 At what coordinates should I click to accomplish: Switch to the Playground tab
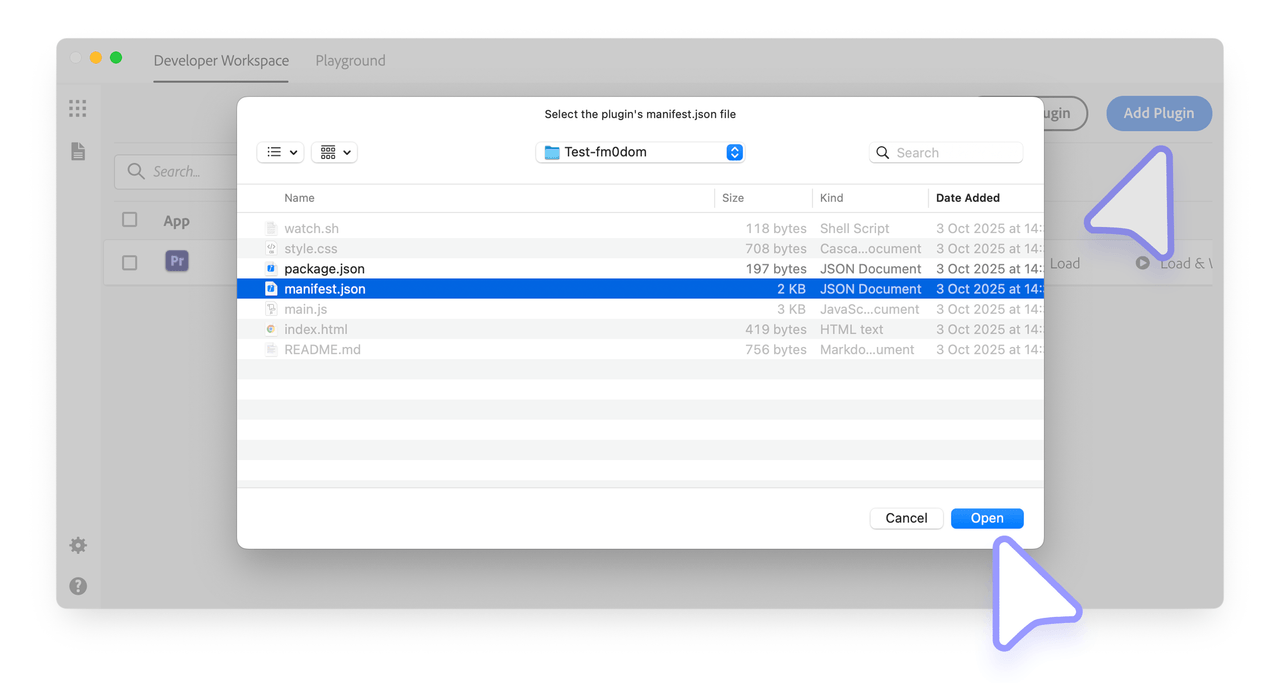click(x=349, y=60)
